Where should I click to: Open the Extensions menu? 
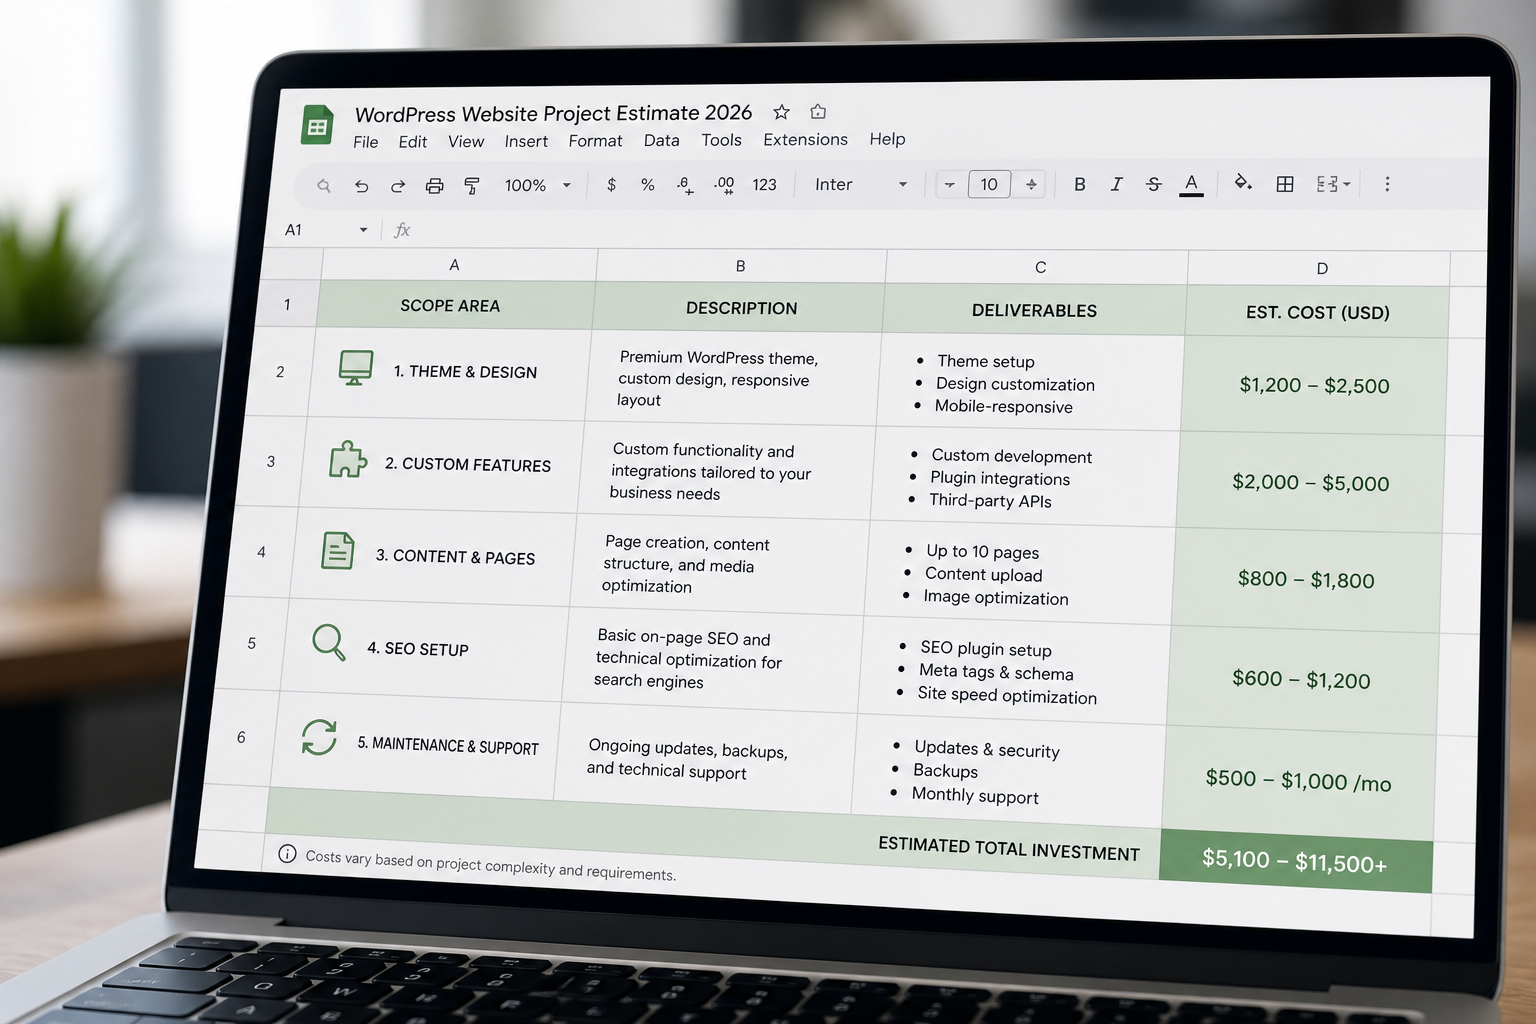pyautogui.click(x=805, y=140)
